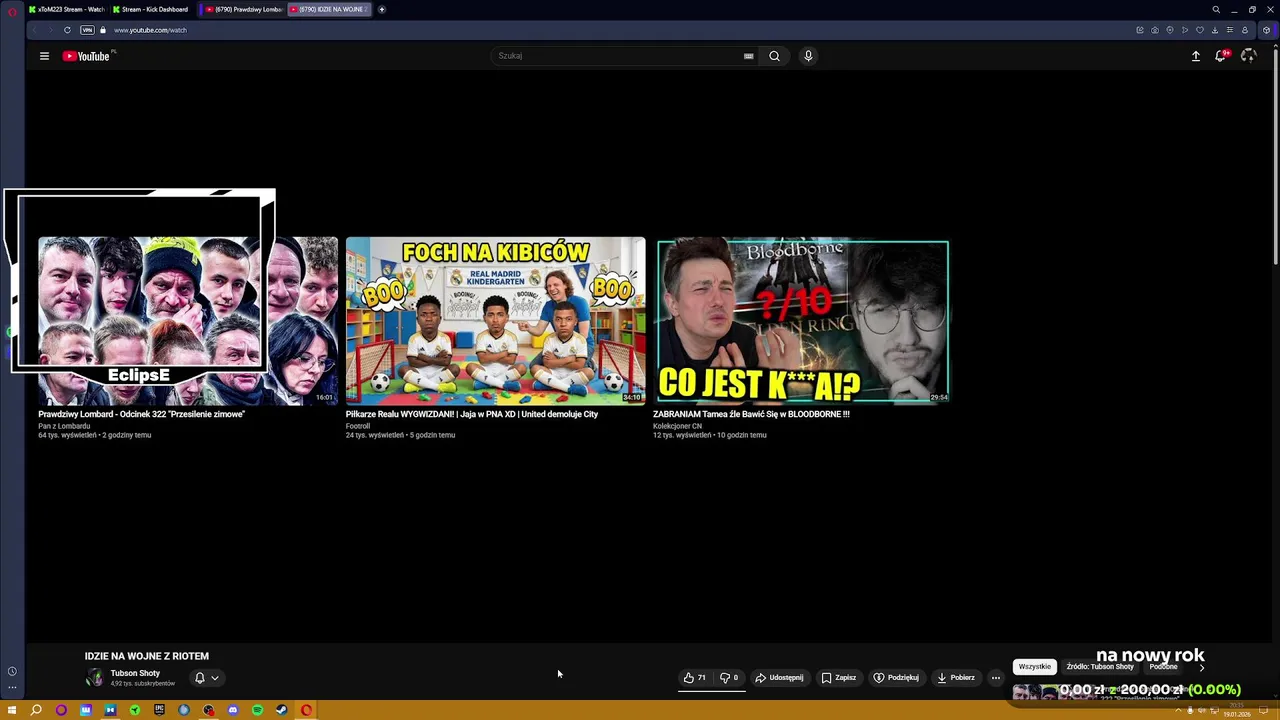Go back with the browser back arrow
This screenshot has width=1280, height=720.
(x=35, y=30)
